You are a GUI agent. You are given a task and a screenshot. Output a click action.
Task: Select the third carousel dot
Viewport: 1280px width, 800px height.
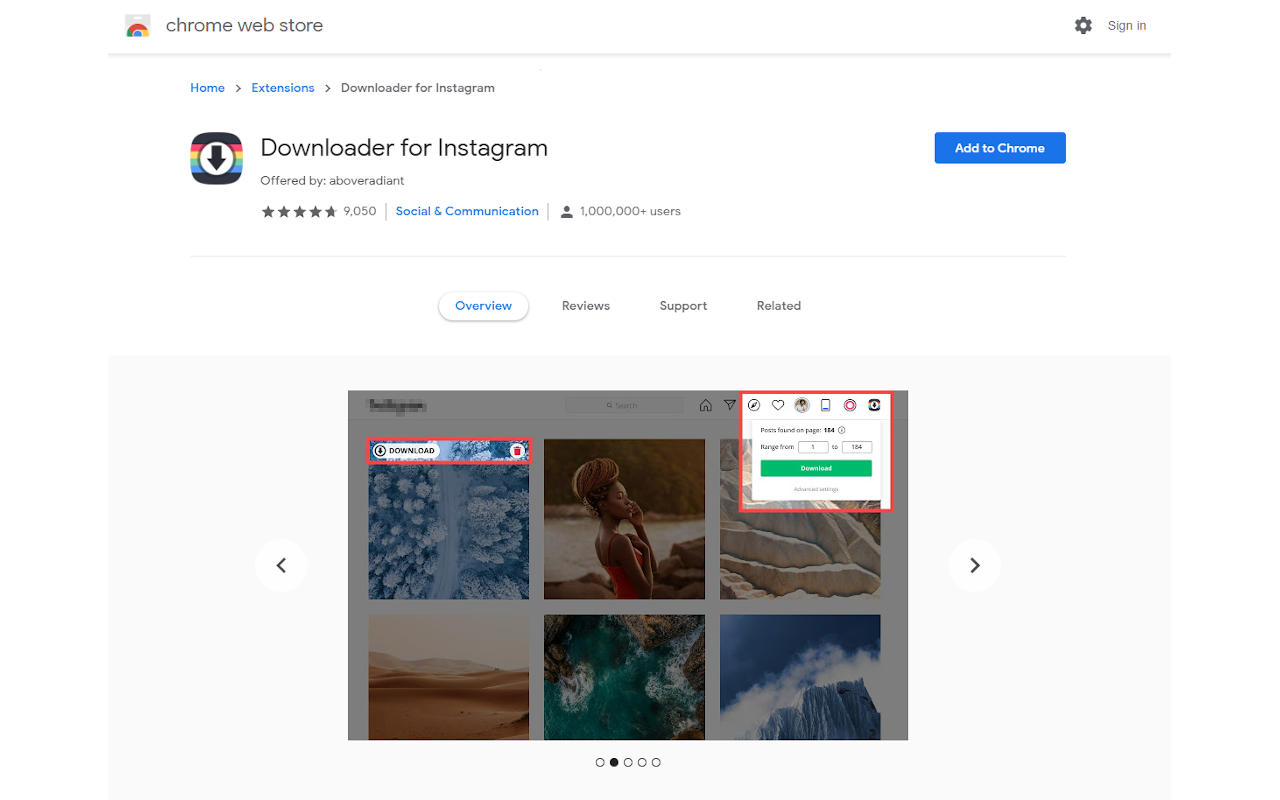pyautogui.click(x=628, y=762)
